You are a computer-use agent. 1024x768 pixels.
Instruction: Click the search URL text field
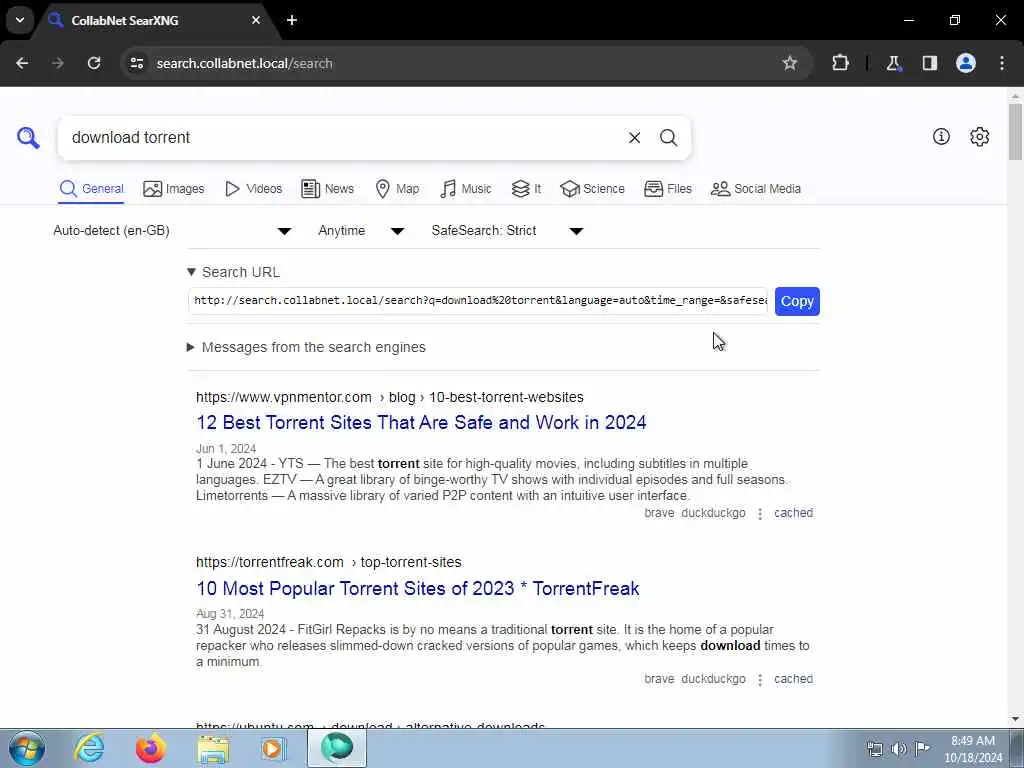478,301
